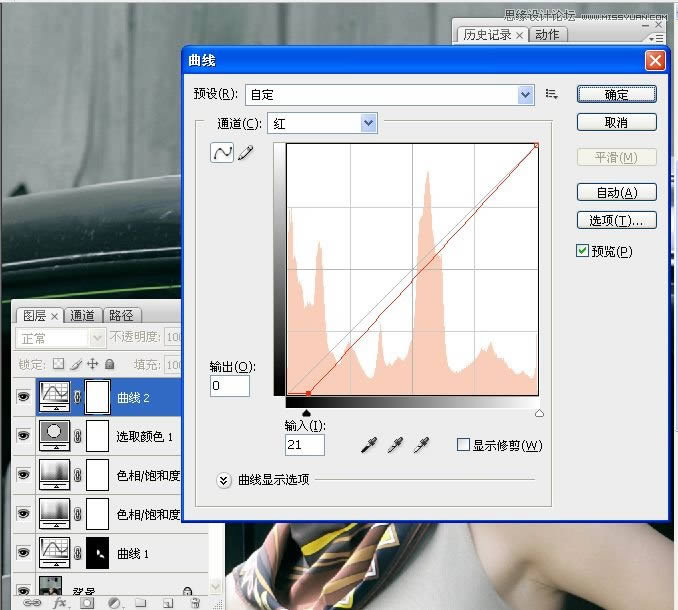This screenshot has width=678, height=610.
Task: Click the 输入 input value field
Action: coord(304,445)
